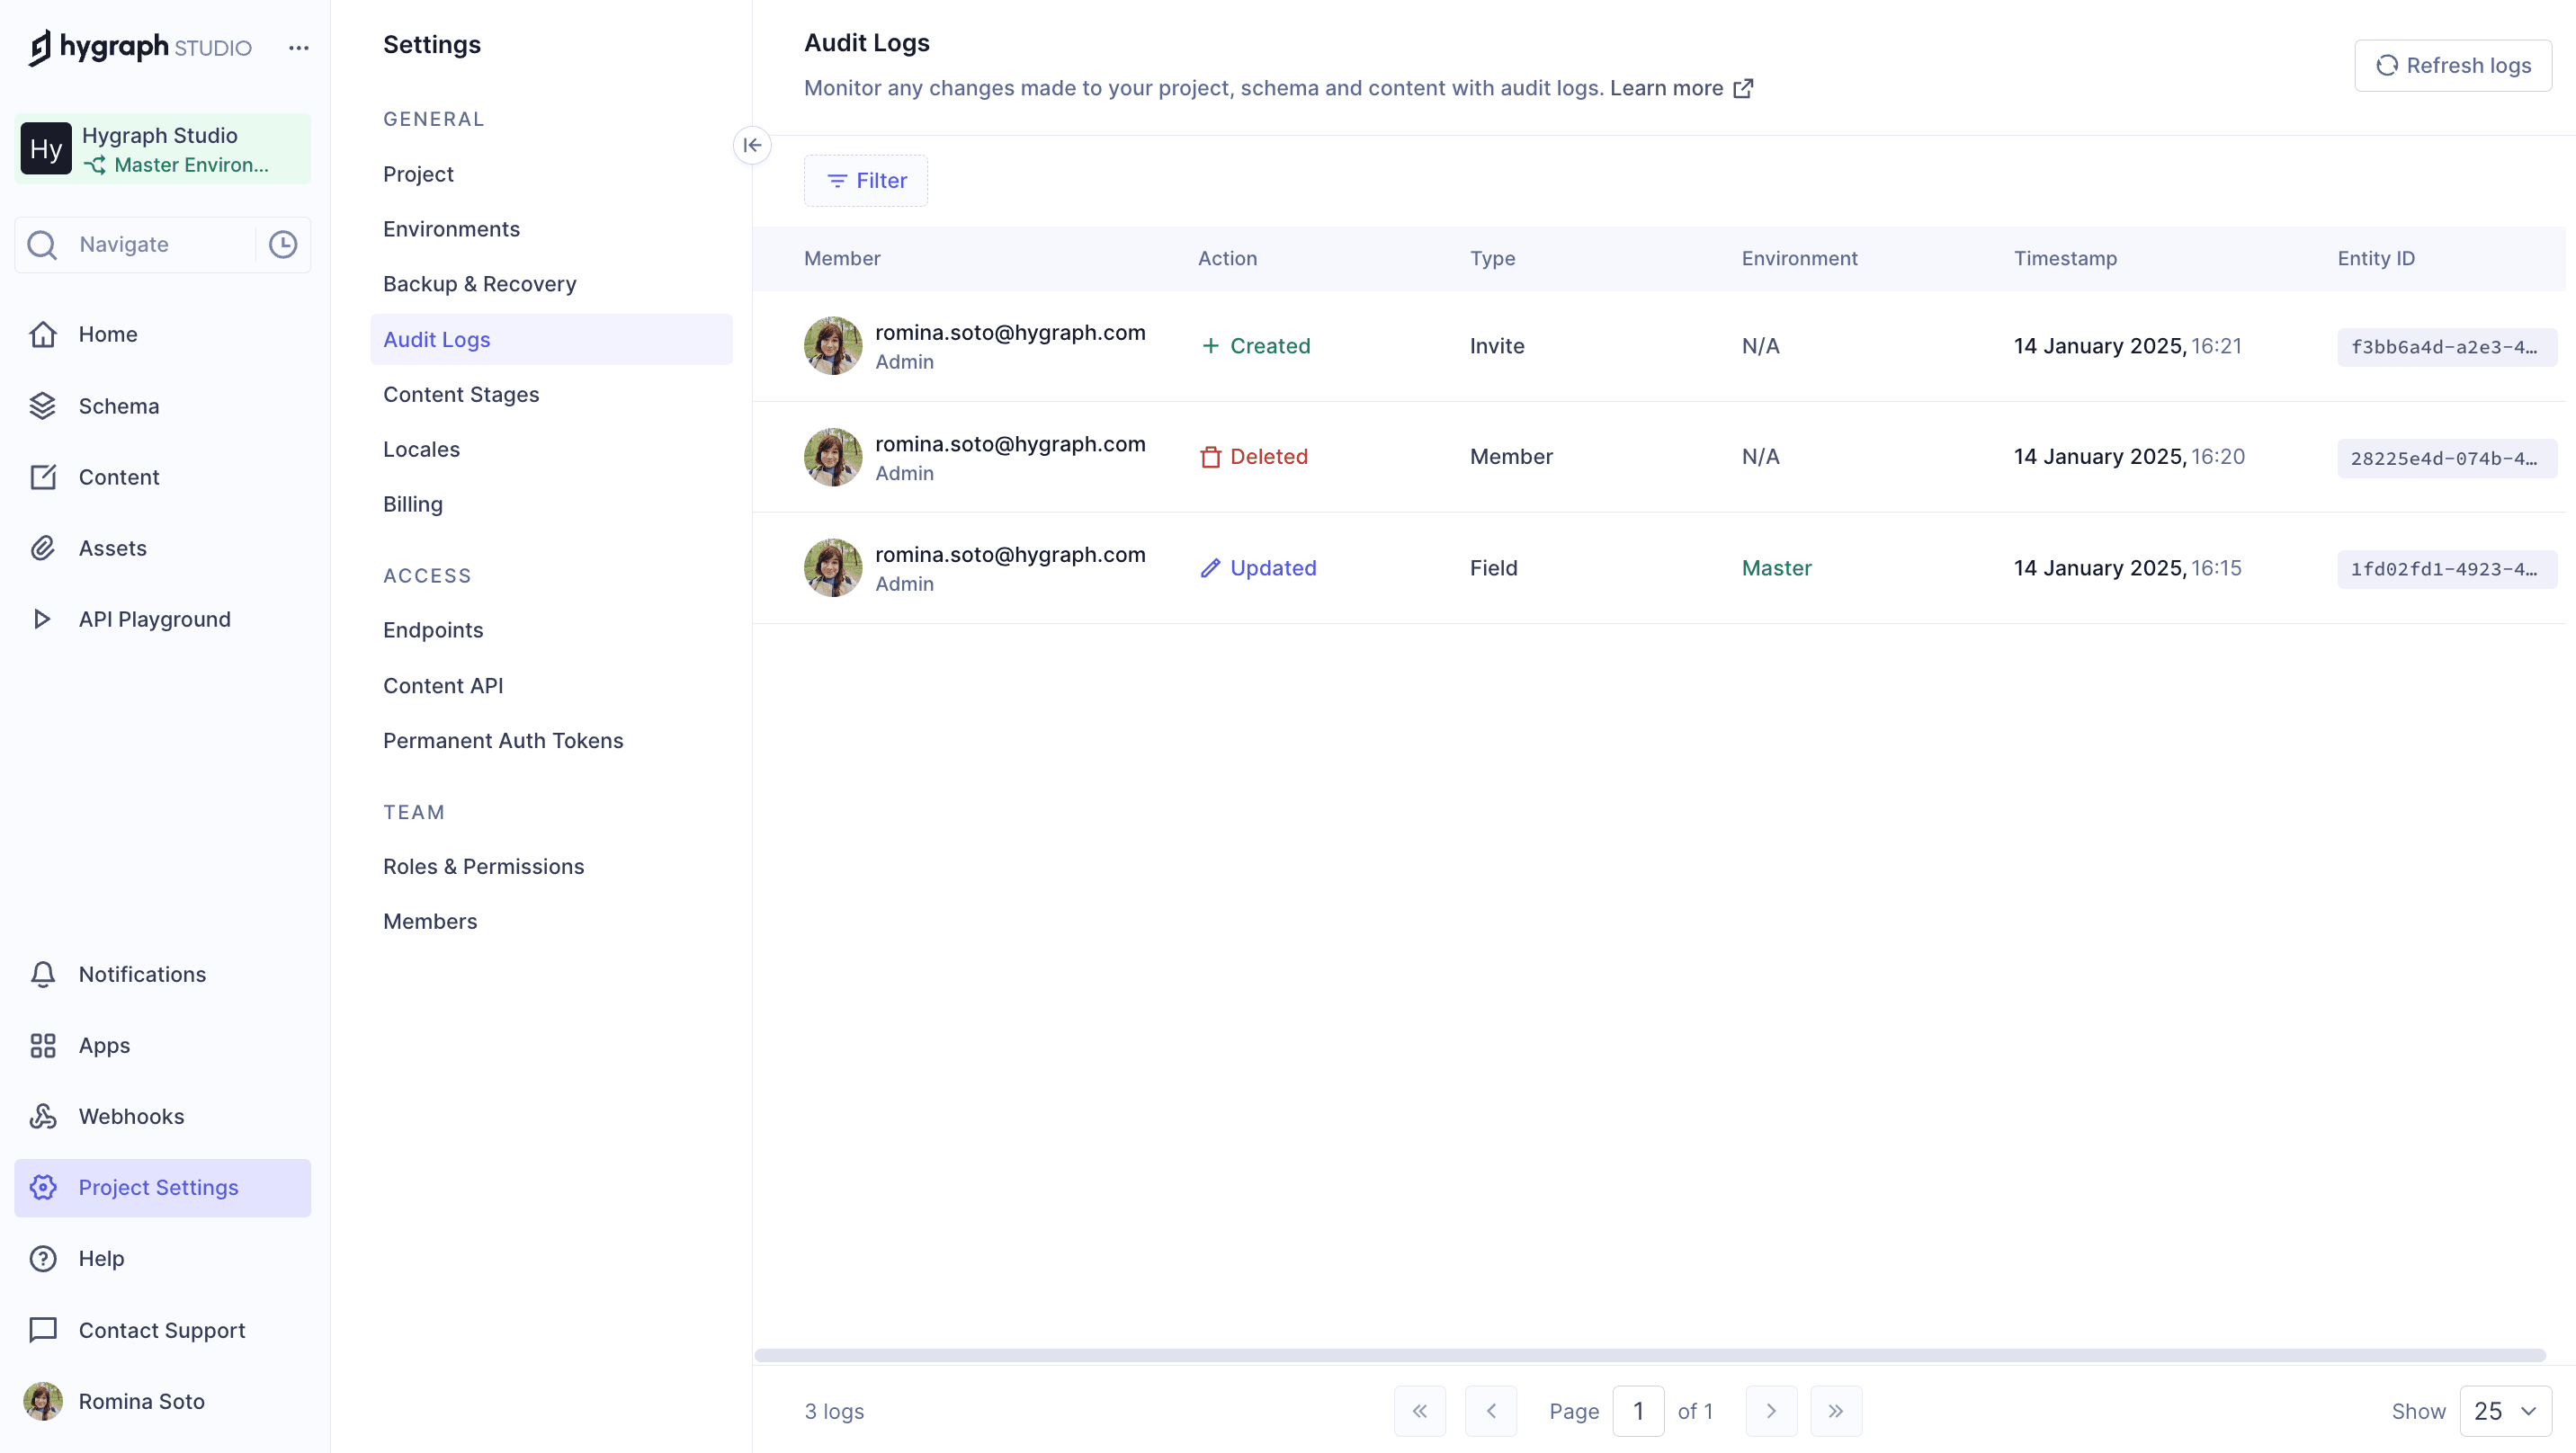The width and height of the screenshot is (2576, 1453).
Task: Click the Refresh logs button
Action: pos(2454,64)
